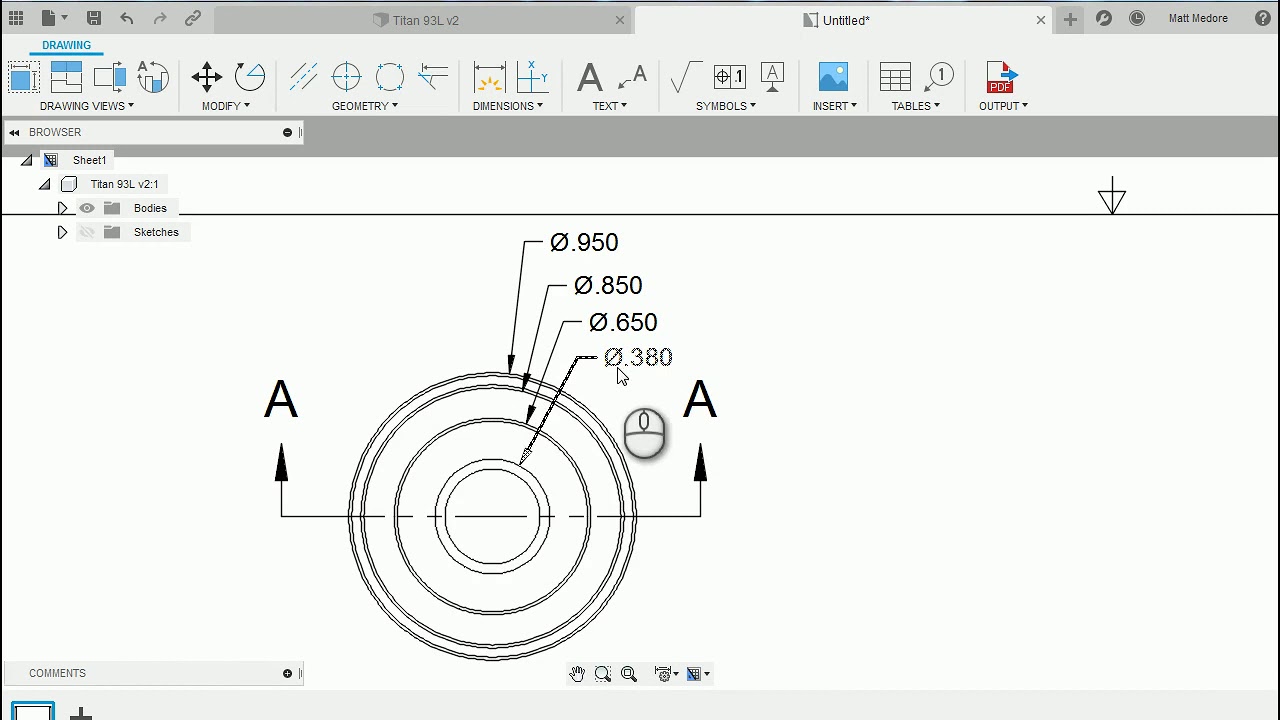This screenshot has height=720, width=1280.
Task: Select the Centerline tool
Action: point(303,77)
